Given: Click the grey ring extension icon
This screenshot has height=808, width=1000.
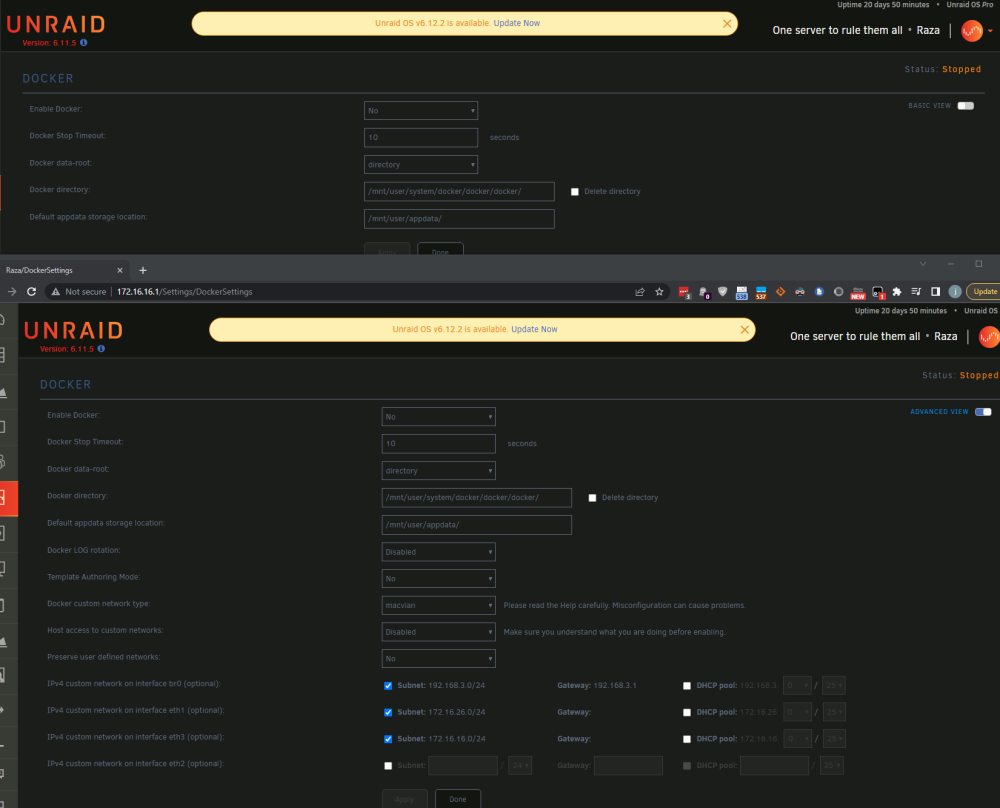Looking at the screenshot, I should tap(839, 291).
